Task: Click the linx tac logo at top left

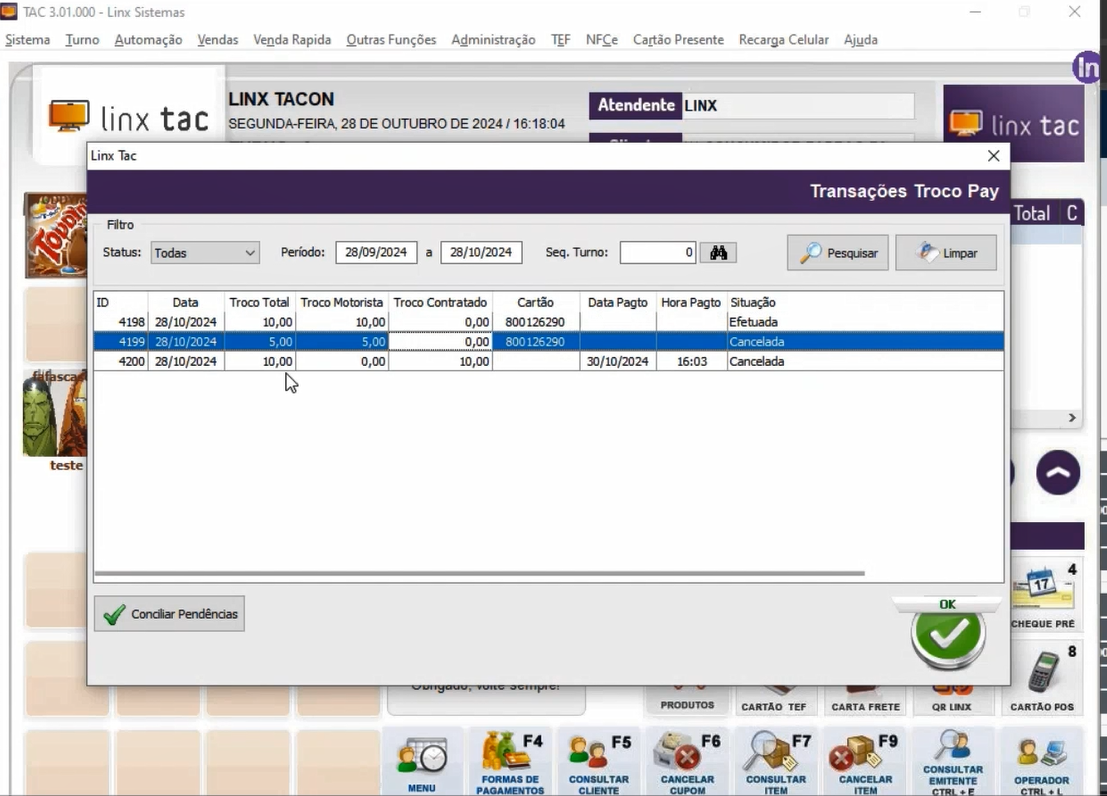Action: point(128,117)
